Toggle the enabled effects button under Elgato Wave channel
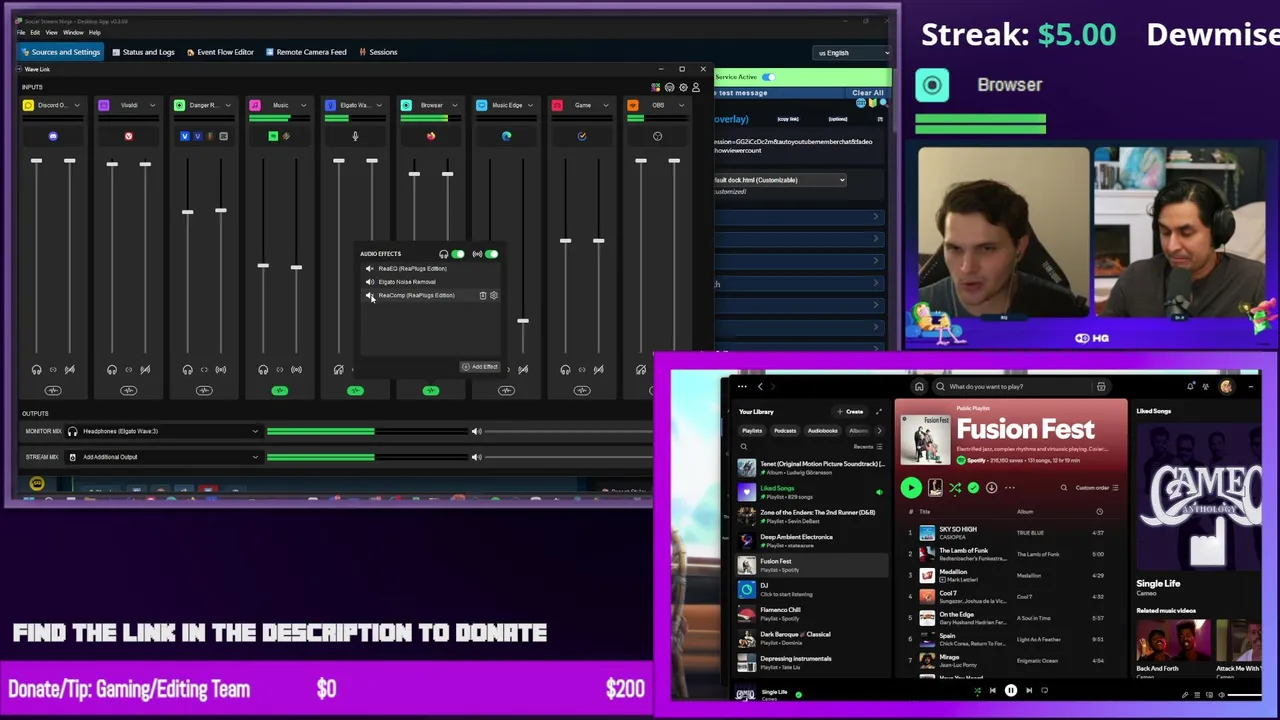 click(355, 391)
